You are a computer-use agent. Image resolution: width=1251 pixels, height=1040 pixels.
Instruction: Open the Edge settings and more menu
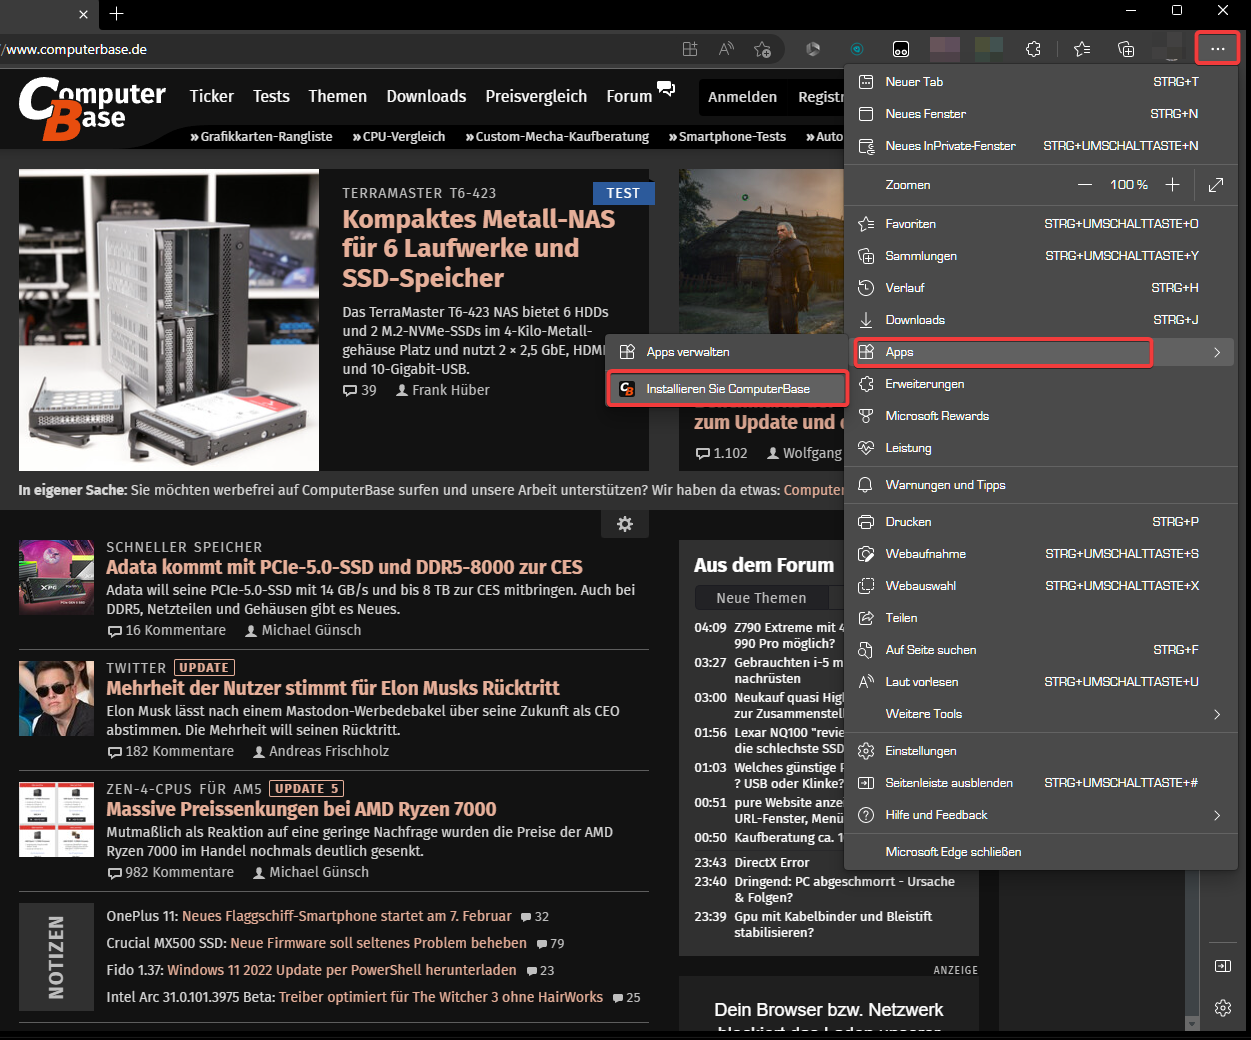click(1217, 48)
